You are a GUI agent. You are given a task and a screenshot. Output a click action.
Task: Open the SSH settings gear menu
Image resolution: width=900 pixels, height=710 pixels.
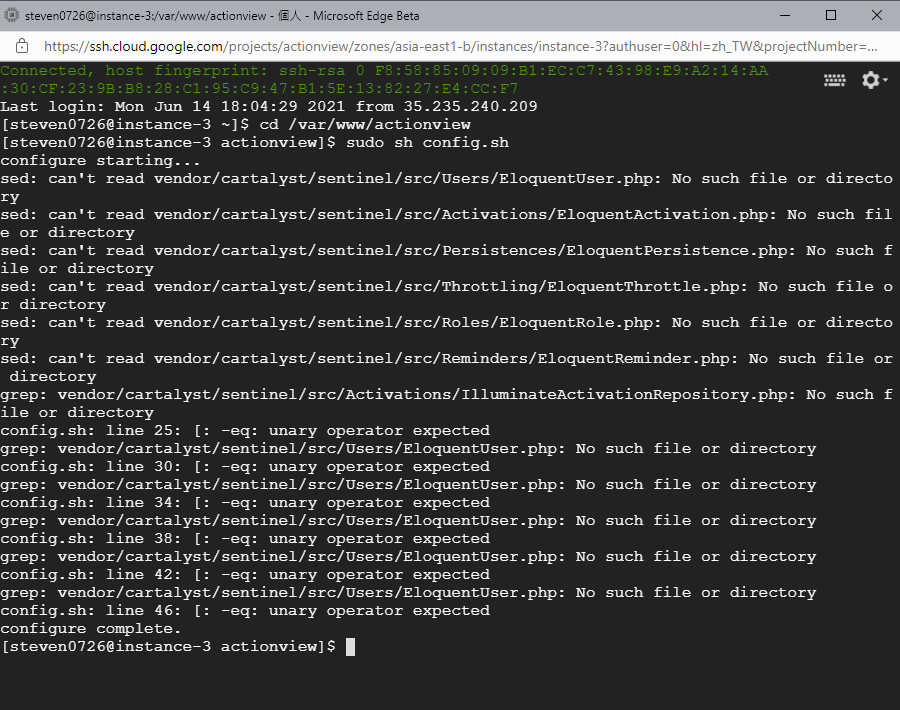874,80
